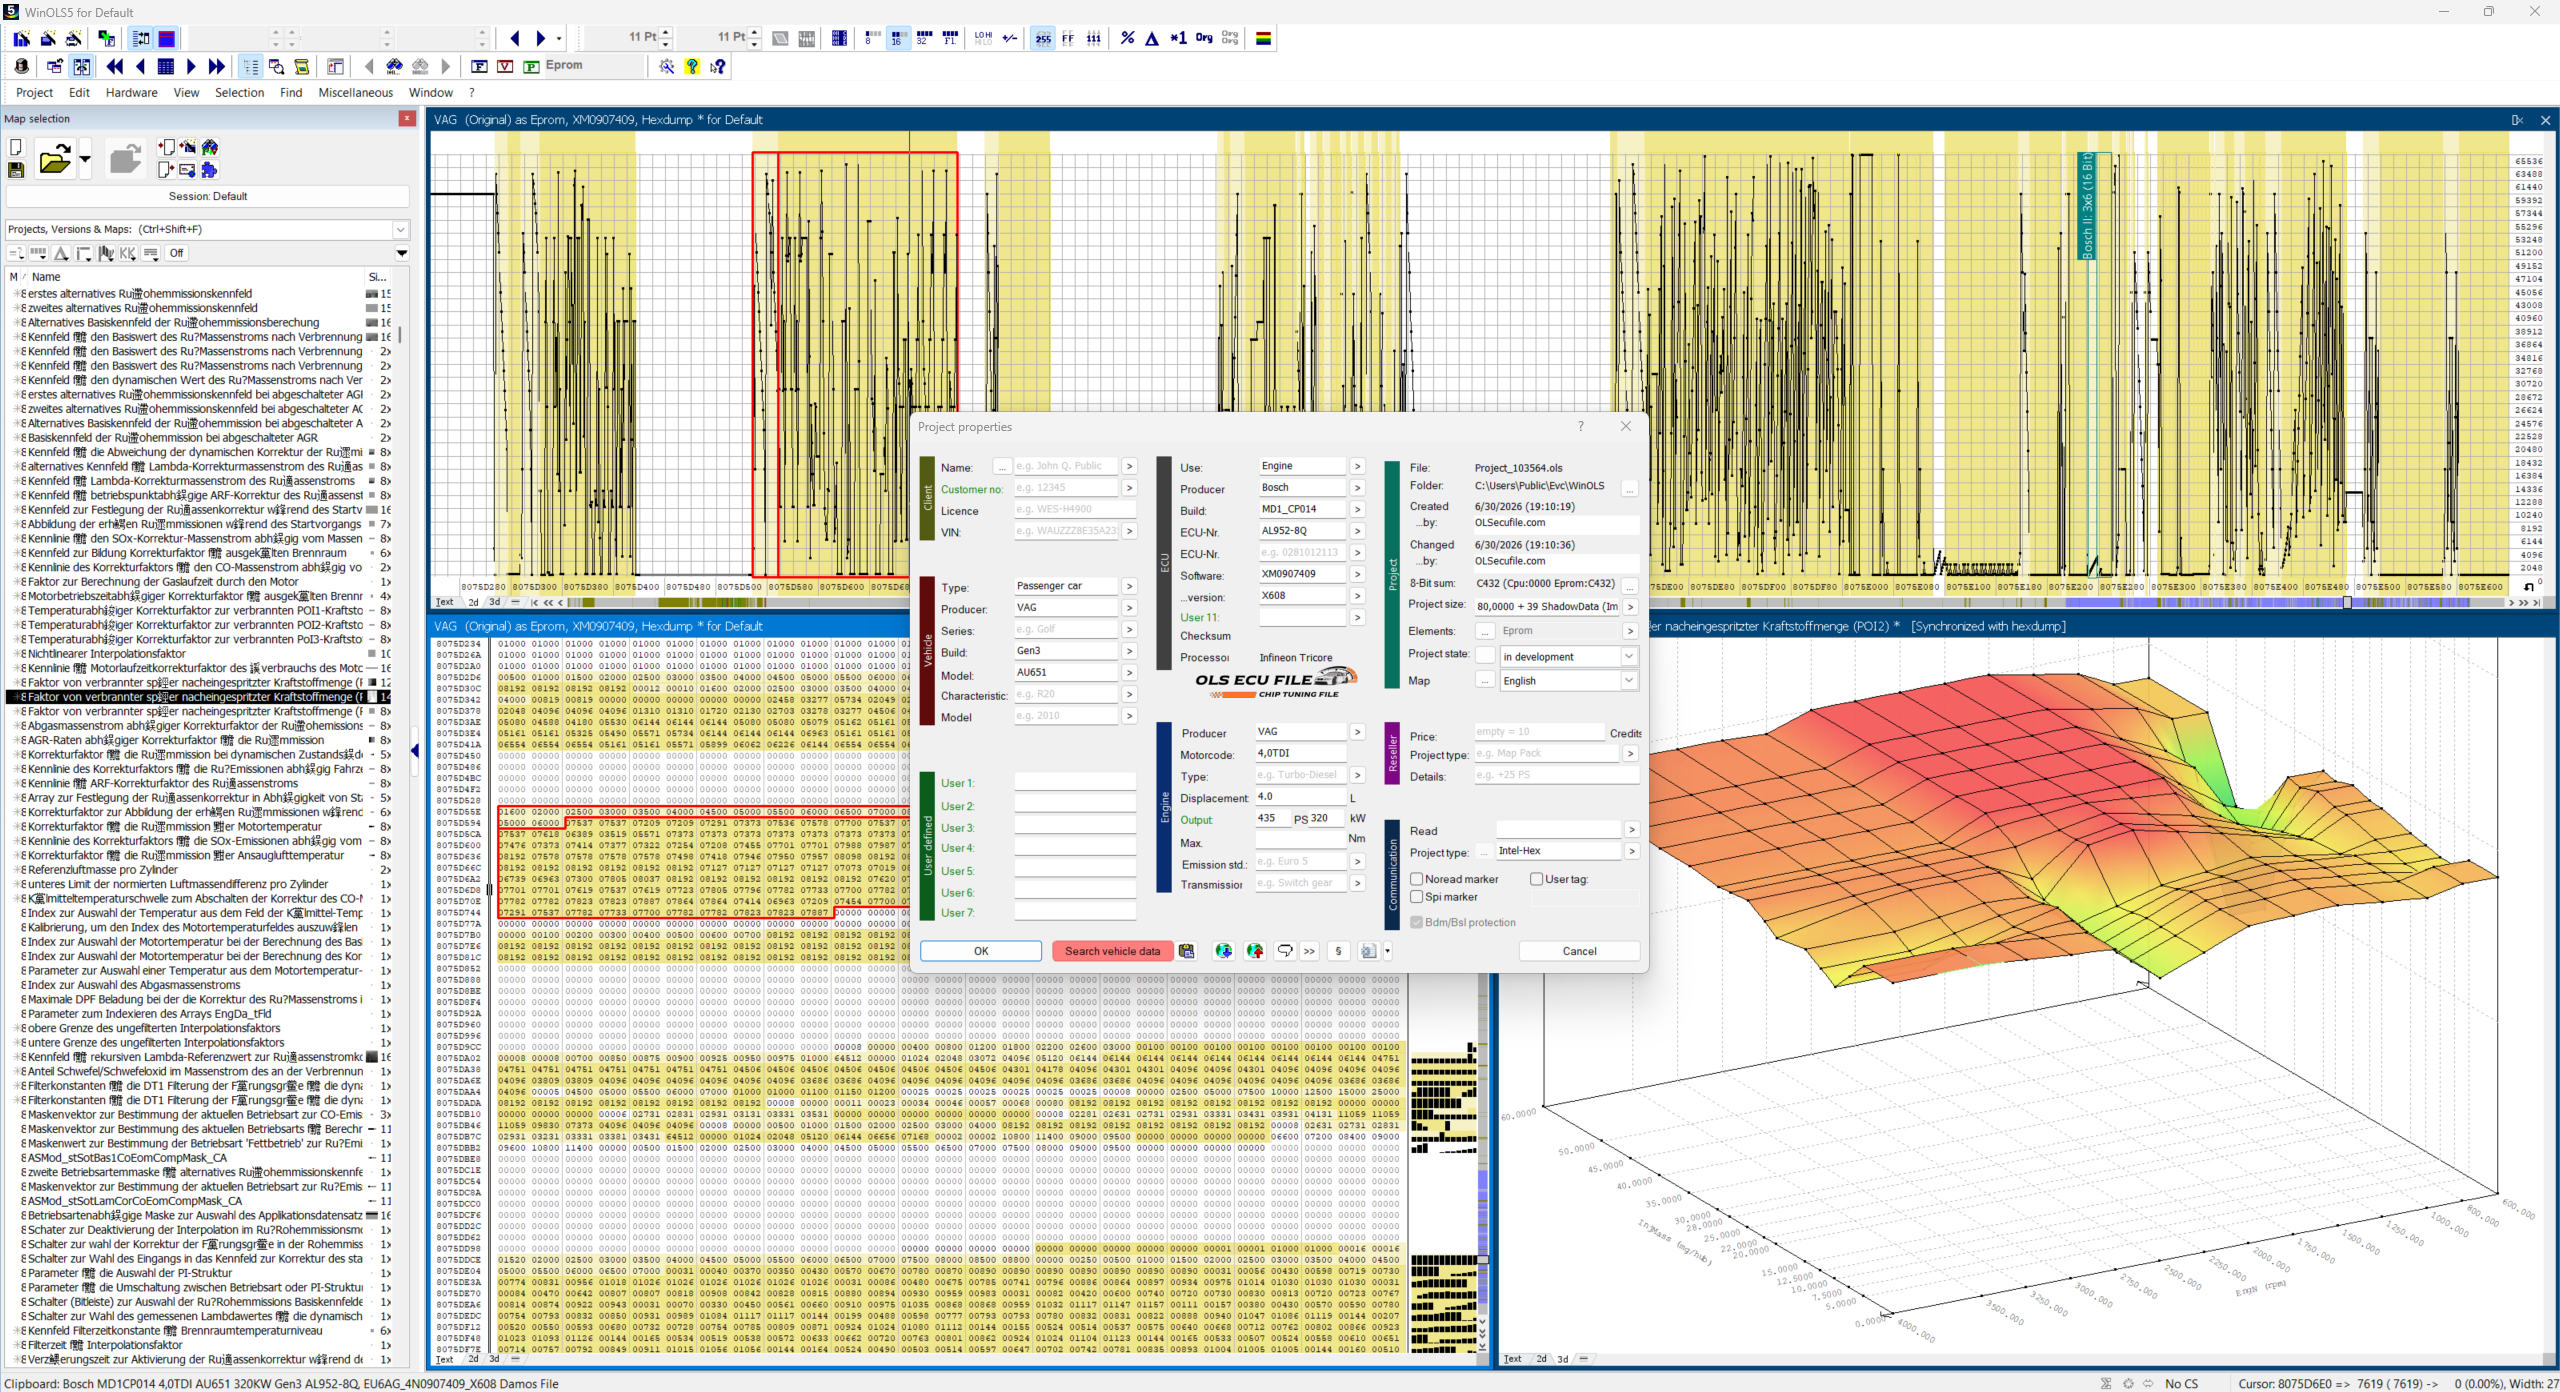
Task: Open the Selection menu
Action: tap(239, 92)
